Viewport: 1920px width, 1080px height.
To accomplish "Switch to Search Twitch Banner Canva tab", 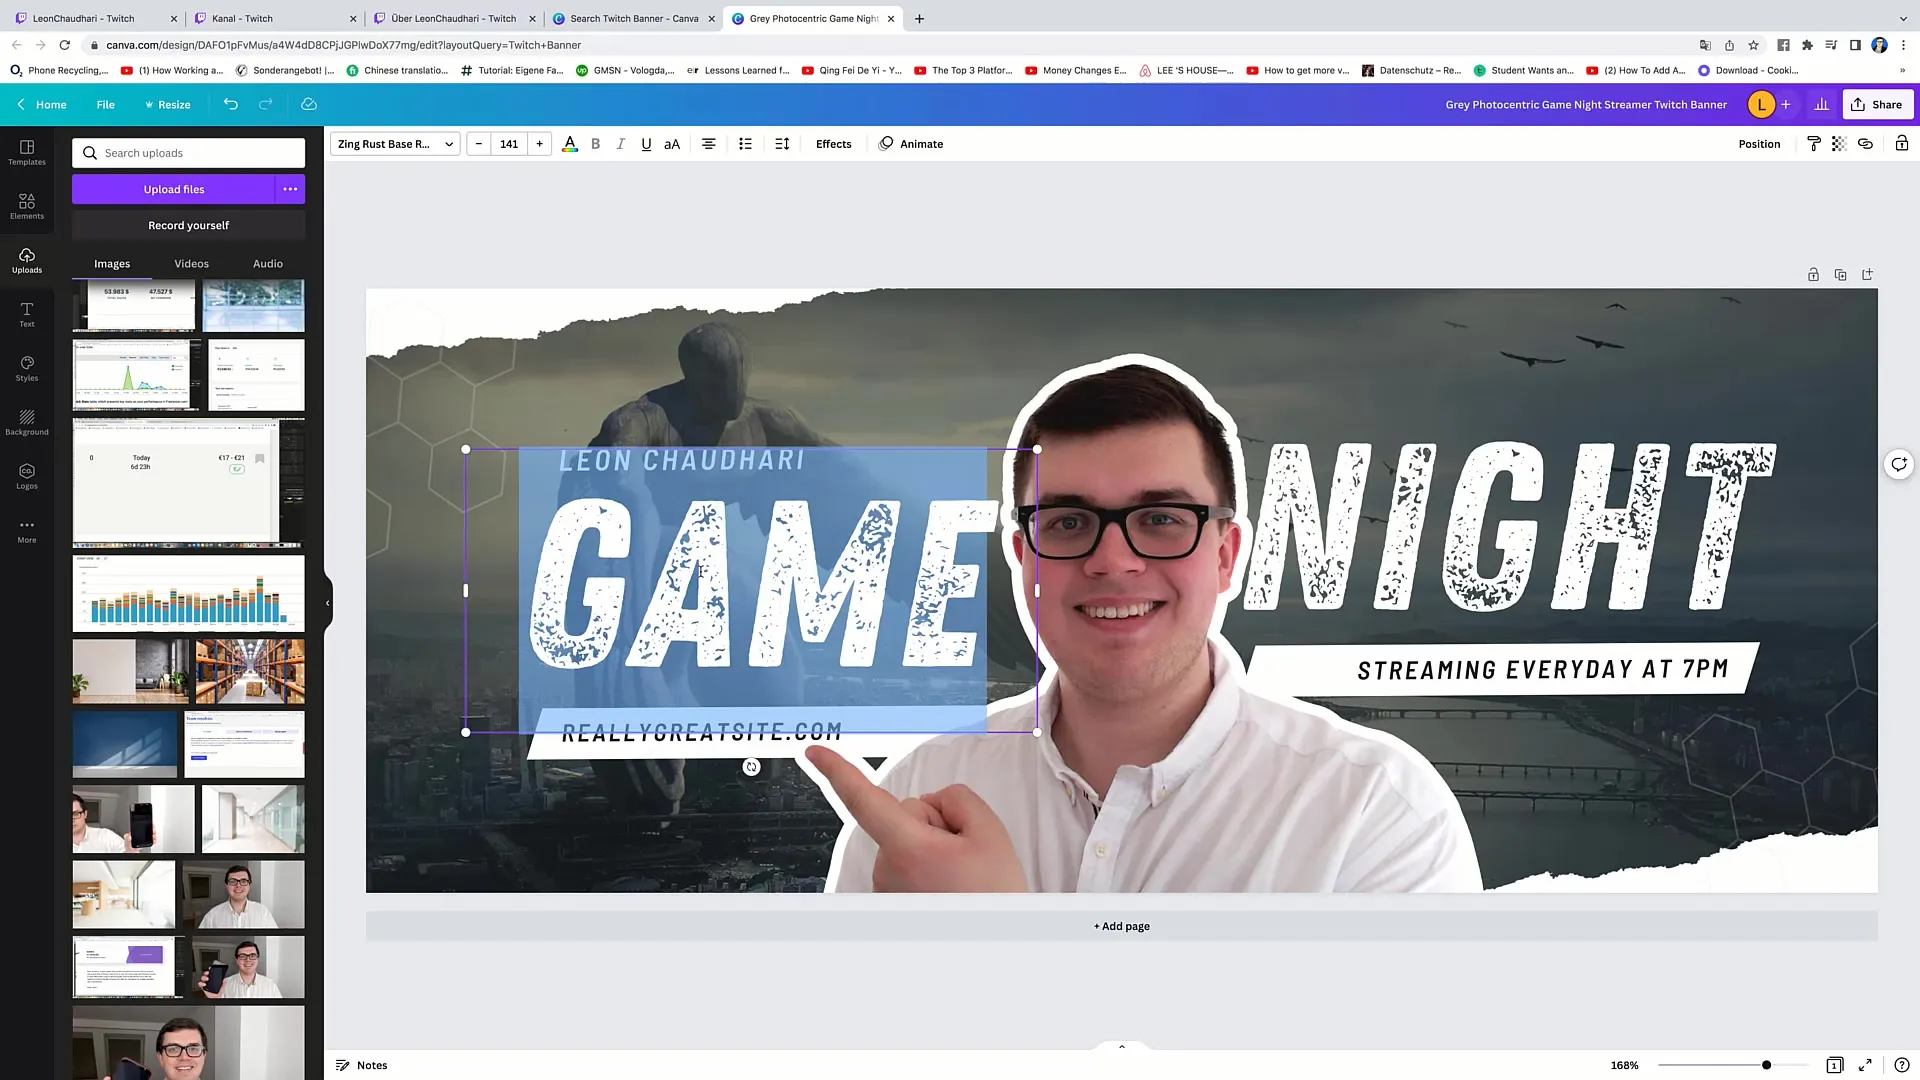I will 634,18.
